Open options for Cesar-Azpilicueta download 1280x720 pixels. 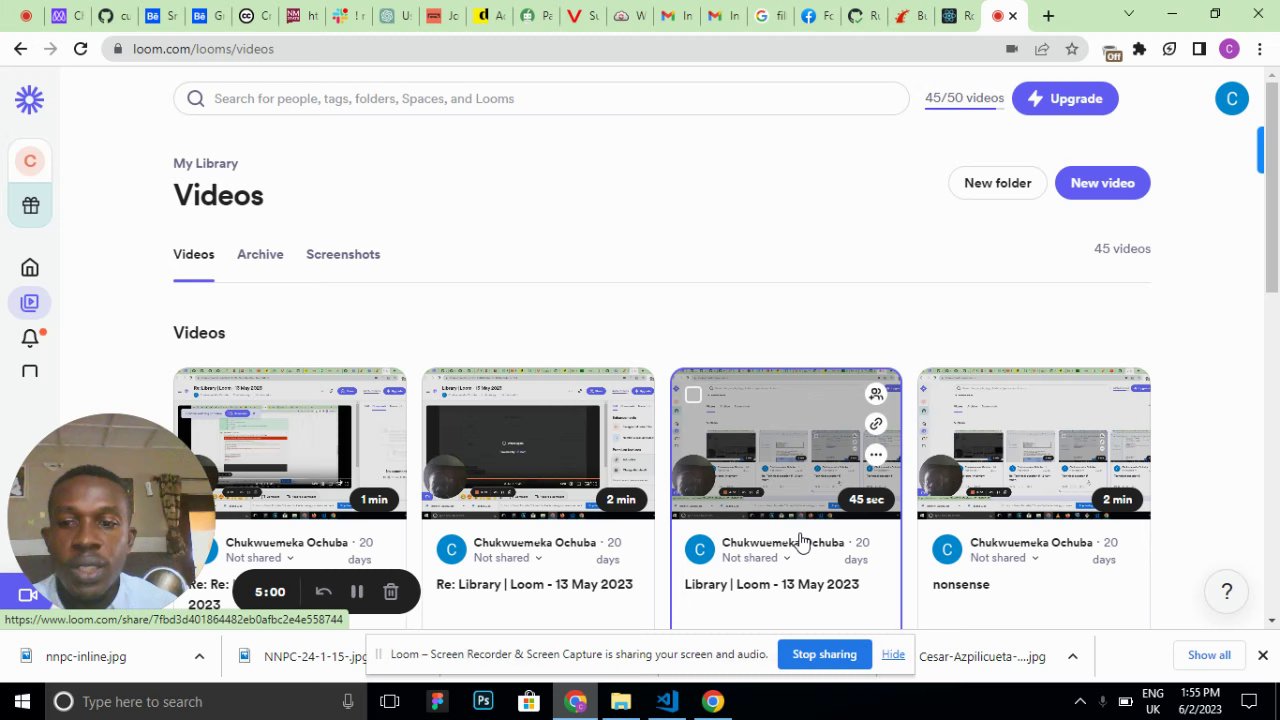(x=1072, y=656)
